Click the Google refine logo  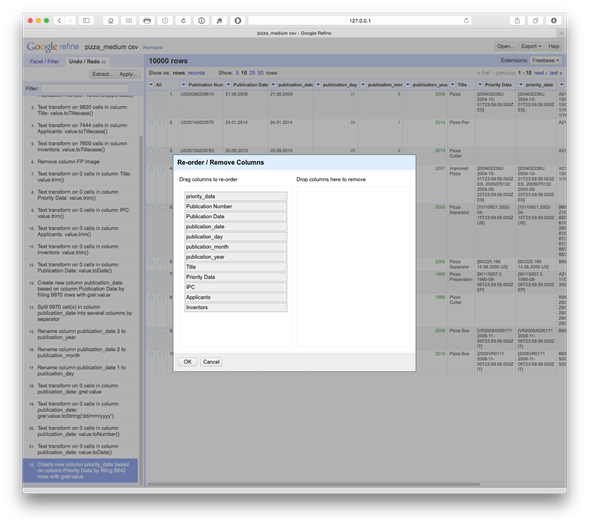(x=53, y=47)
